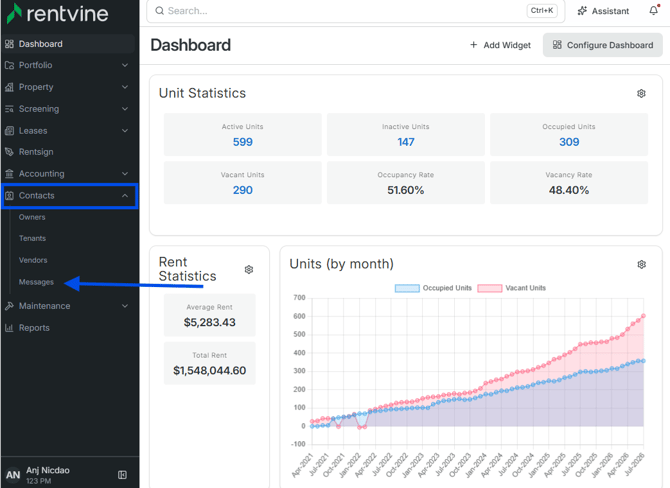Image resolution: width=670 pixels, height=488 pixels.
Task: Click the rentvine logo
Action: coord(58,13)
